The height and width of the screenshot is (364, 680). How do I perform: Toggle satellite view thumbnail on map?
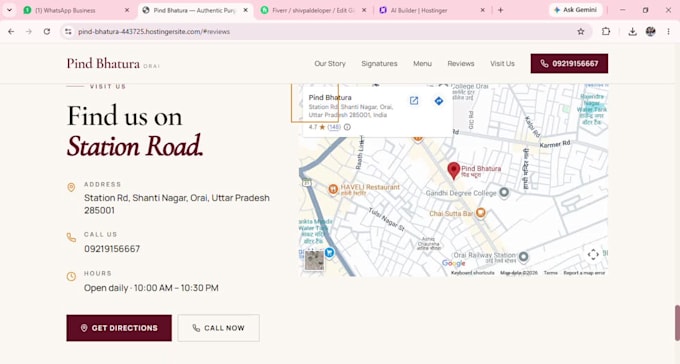tap(314, 260)
